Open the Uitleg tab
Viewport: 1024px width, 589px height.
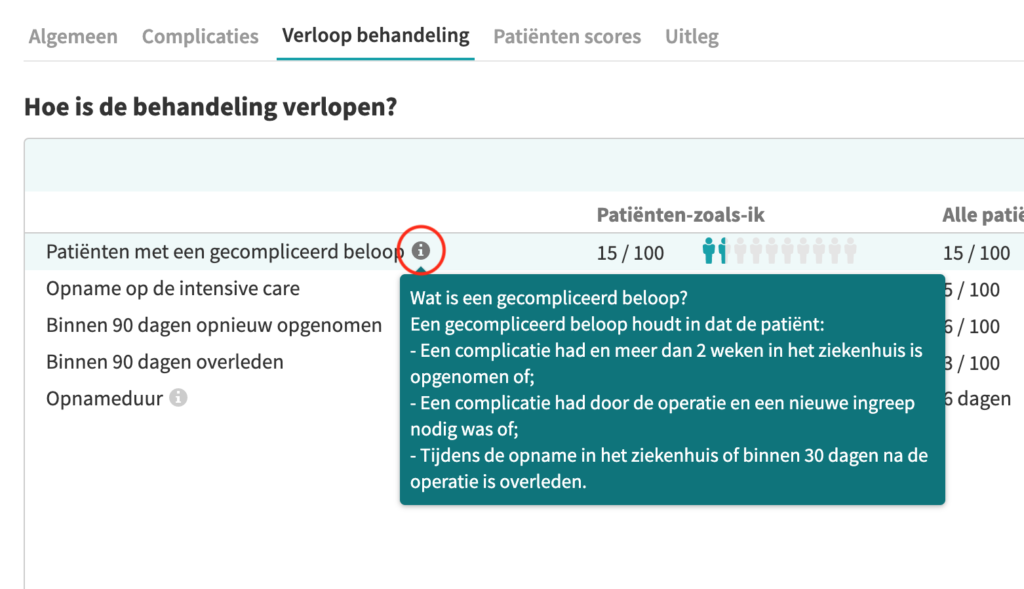tap(692, 37)
